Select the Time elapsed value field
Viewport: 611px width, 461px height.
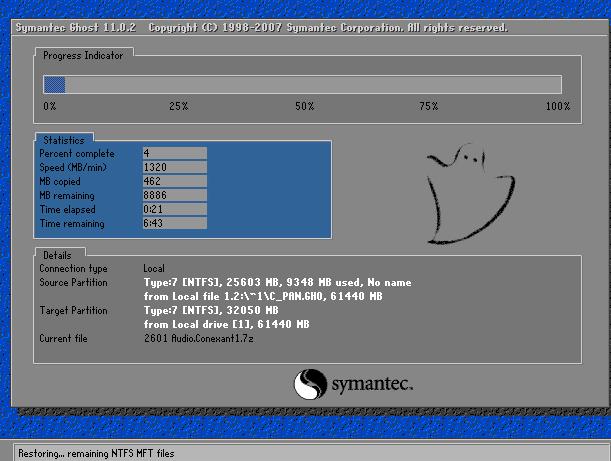(174, 209)
